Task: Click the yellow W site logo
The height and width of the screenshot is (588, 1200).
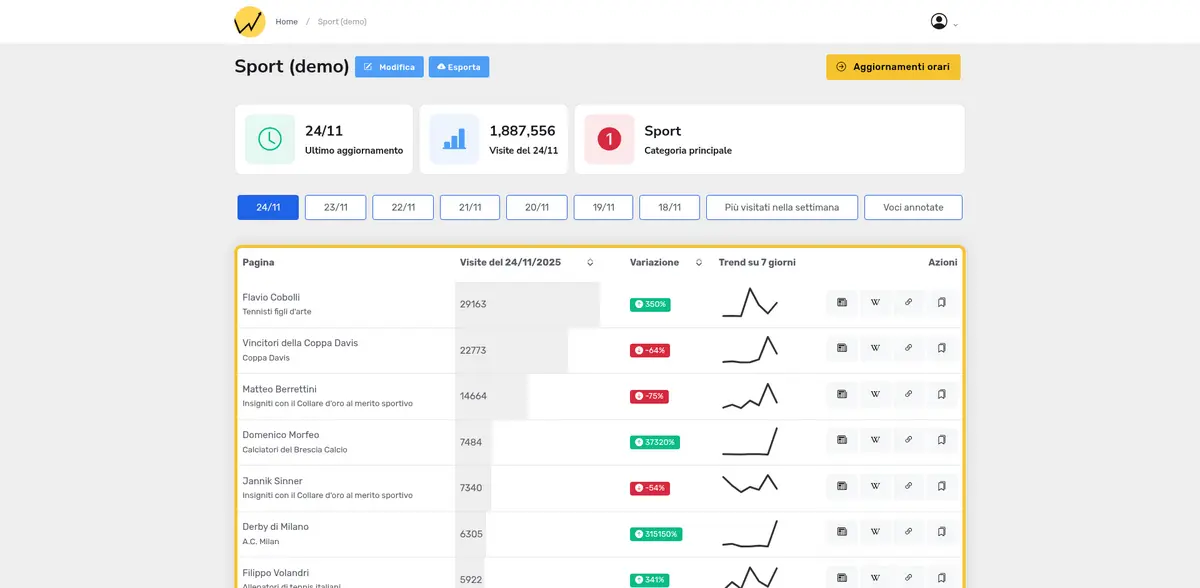Action: click(x=249, y=22)
